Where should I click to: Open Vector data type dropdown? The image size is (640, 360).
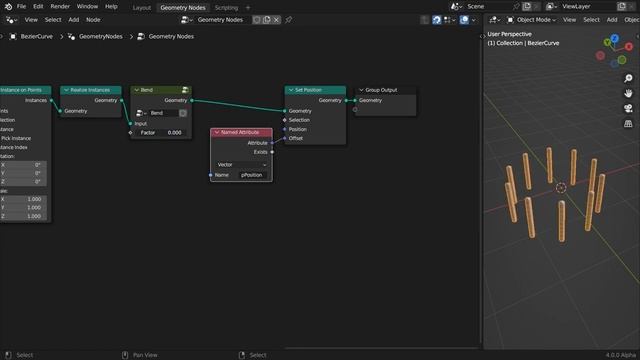coord(242,164)
